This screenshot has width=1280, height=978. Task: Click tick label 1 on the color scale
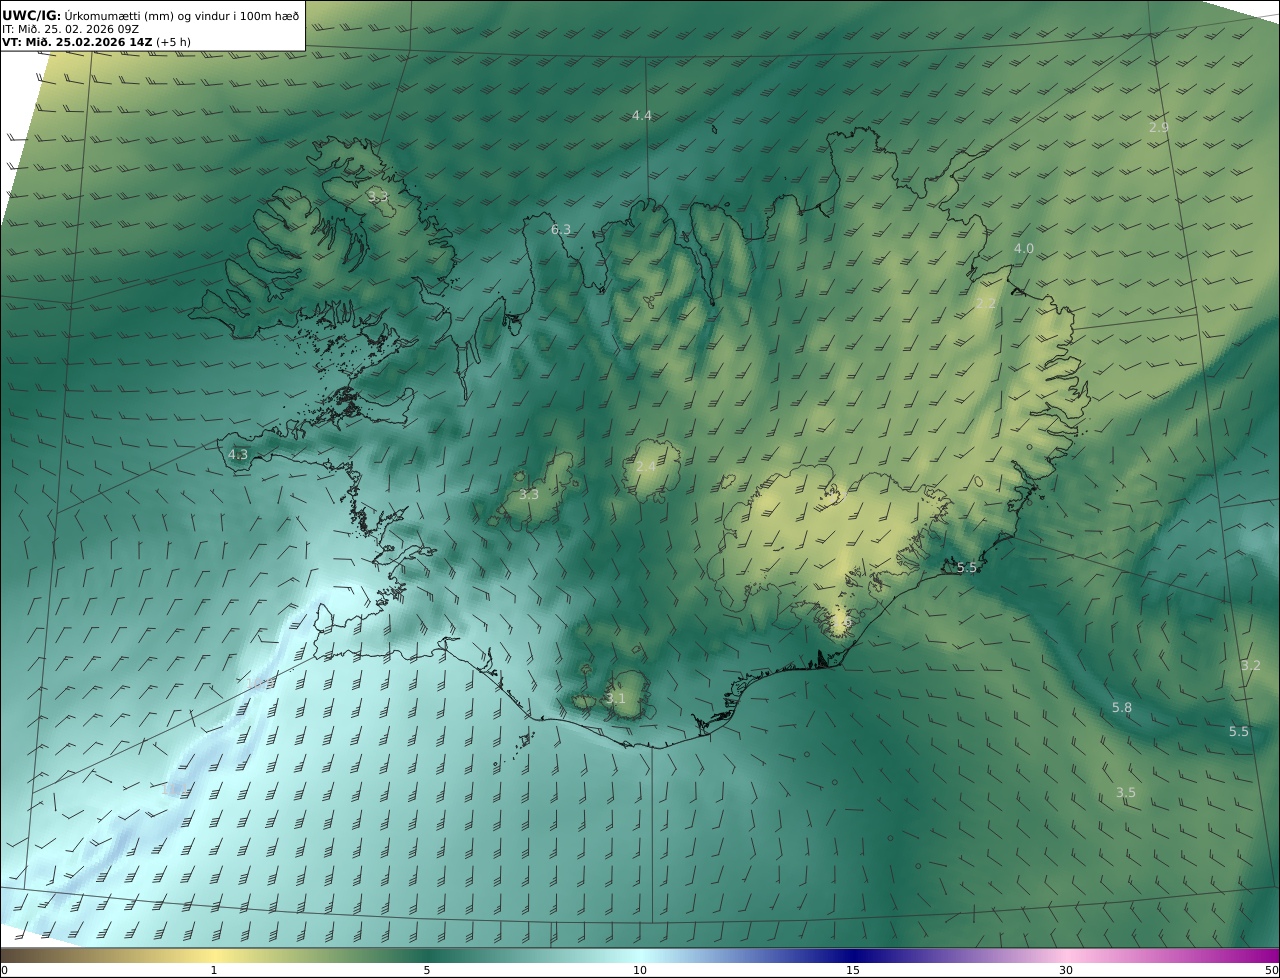point(214,970)
